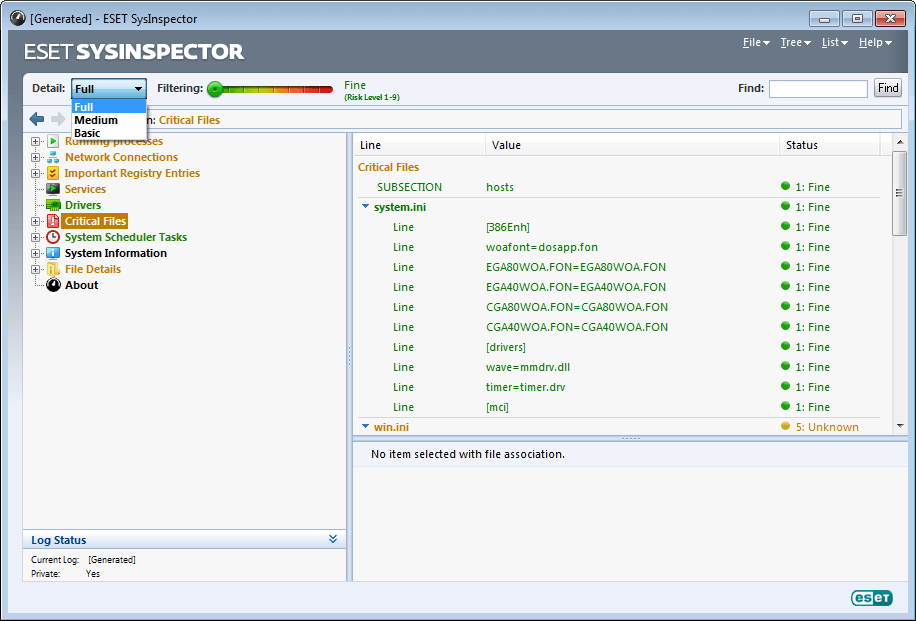Select the wave=mmdrv.dll line
Screen dimensions: 916x621
tap(619, 367)
